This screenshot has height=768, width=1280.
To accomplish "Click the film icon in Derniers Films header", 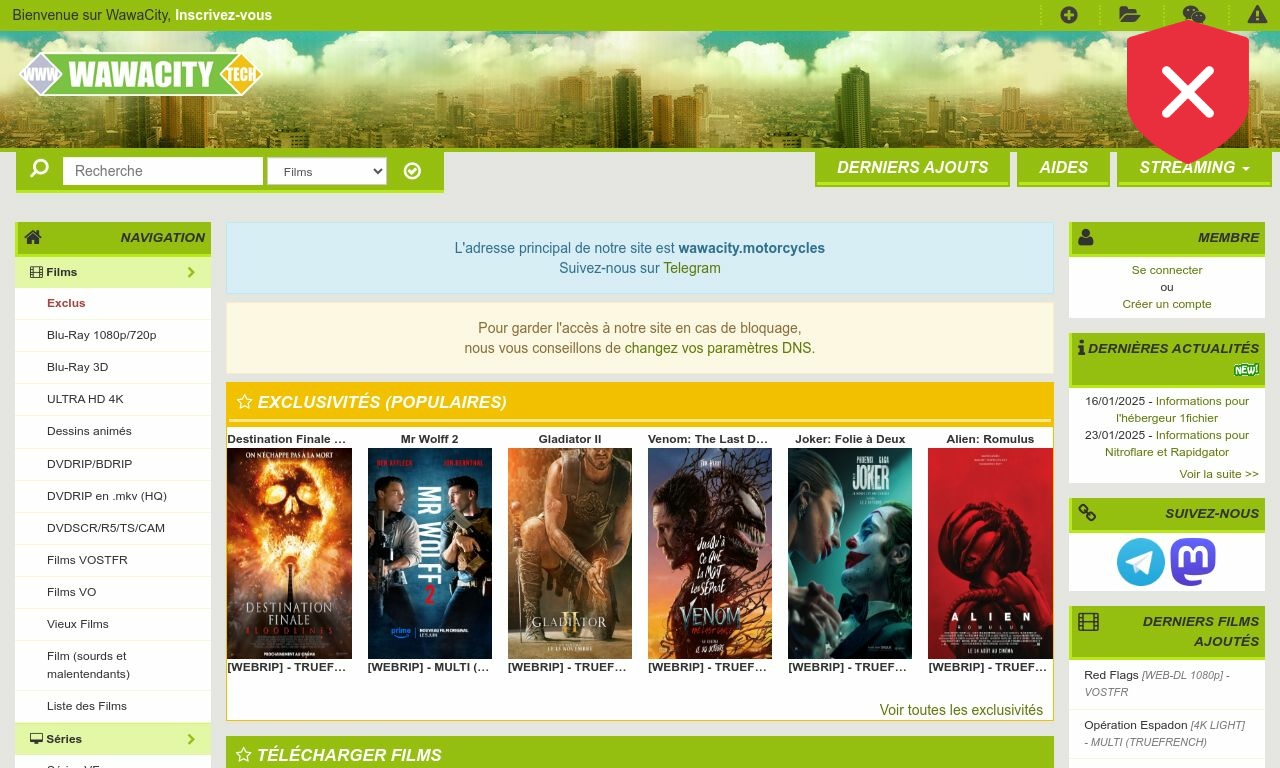I will point(1088,622).
